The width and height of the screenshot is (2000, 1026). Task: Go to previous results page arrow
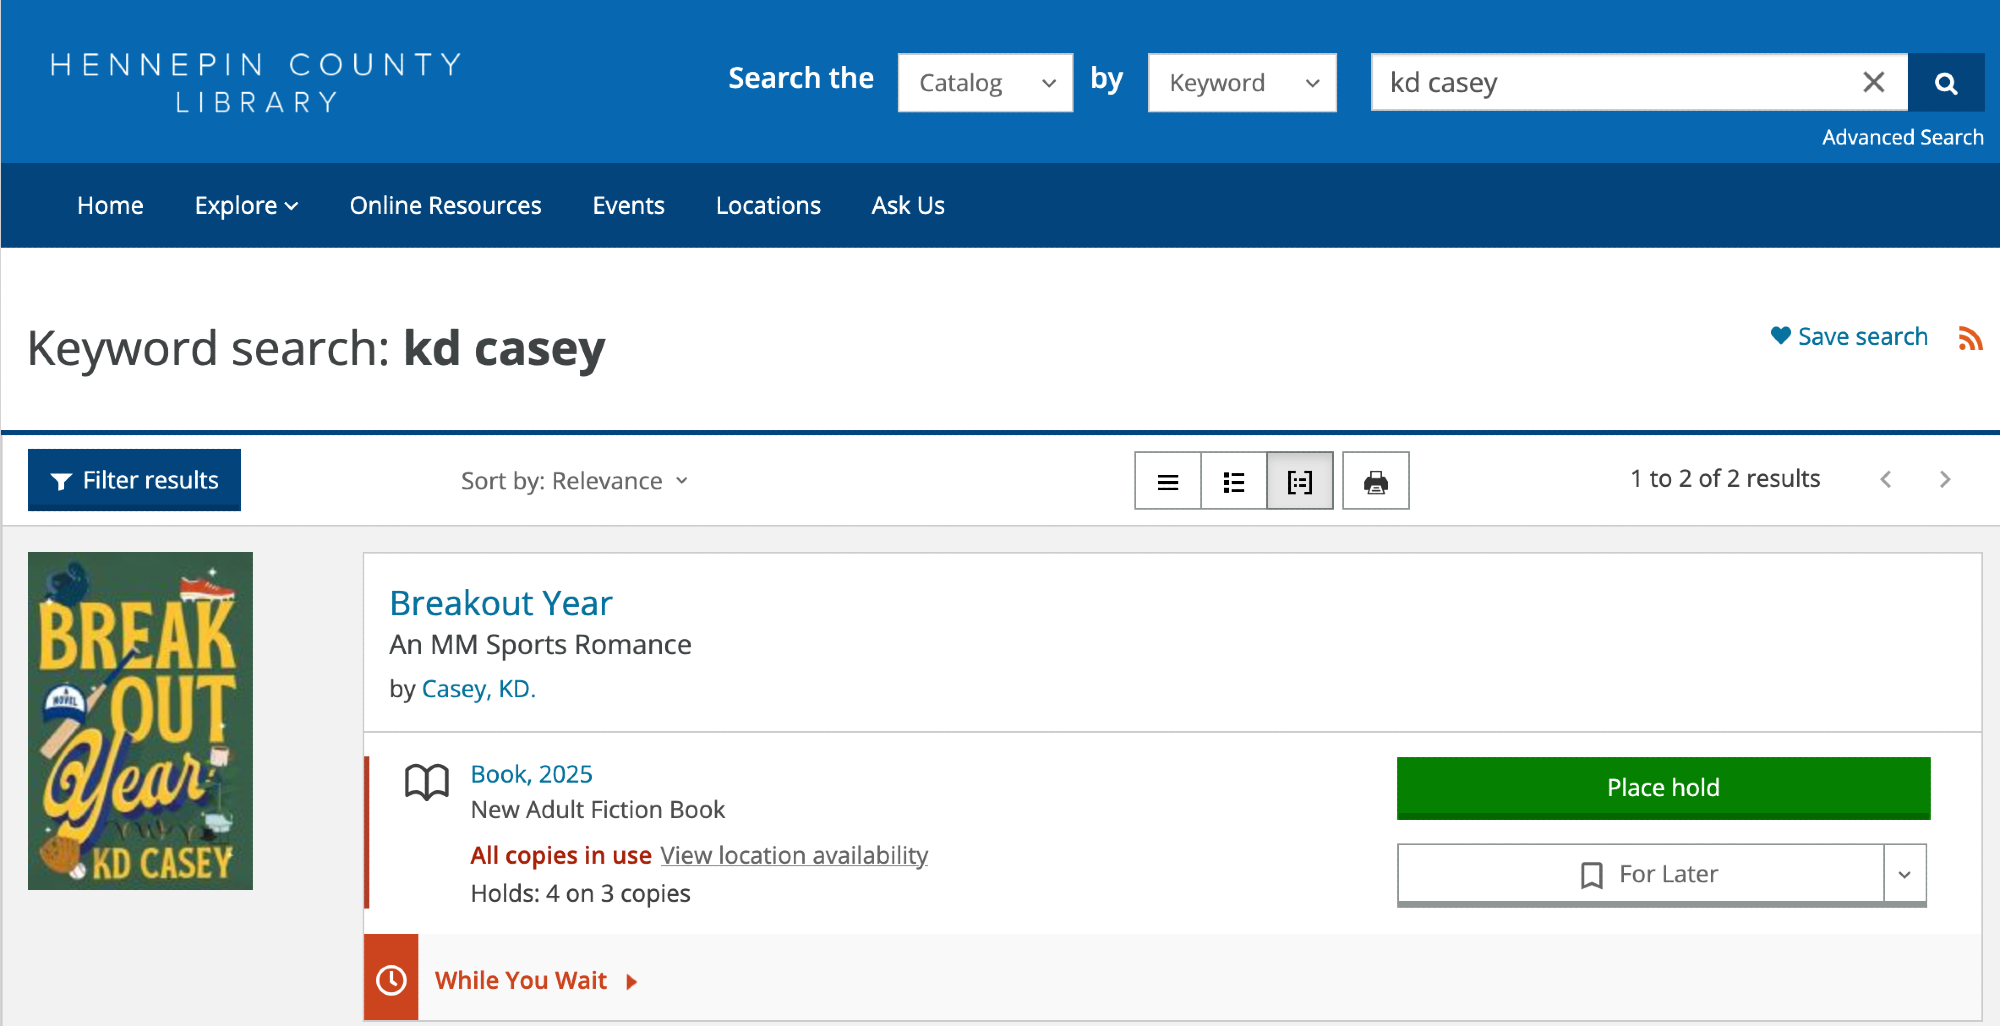(1885, 480)
